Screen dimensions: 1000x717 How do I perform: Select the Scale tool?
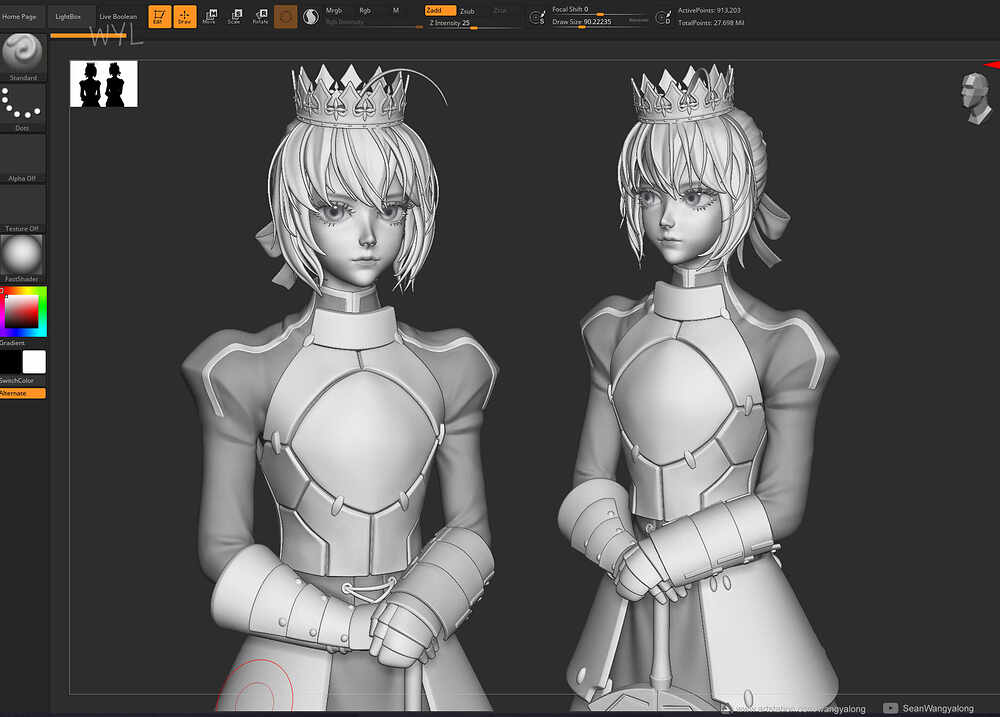235,17
